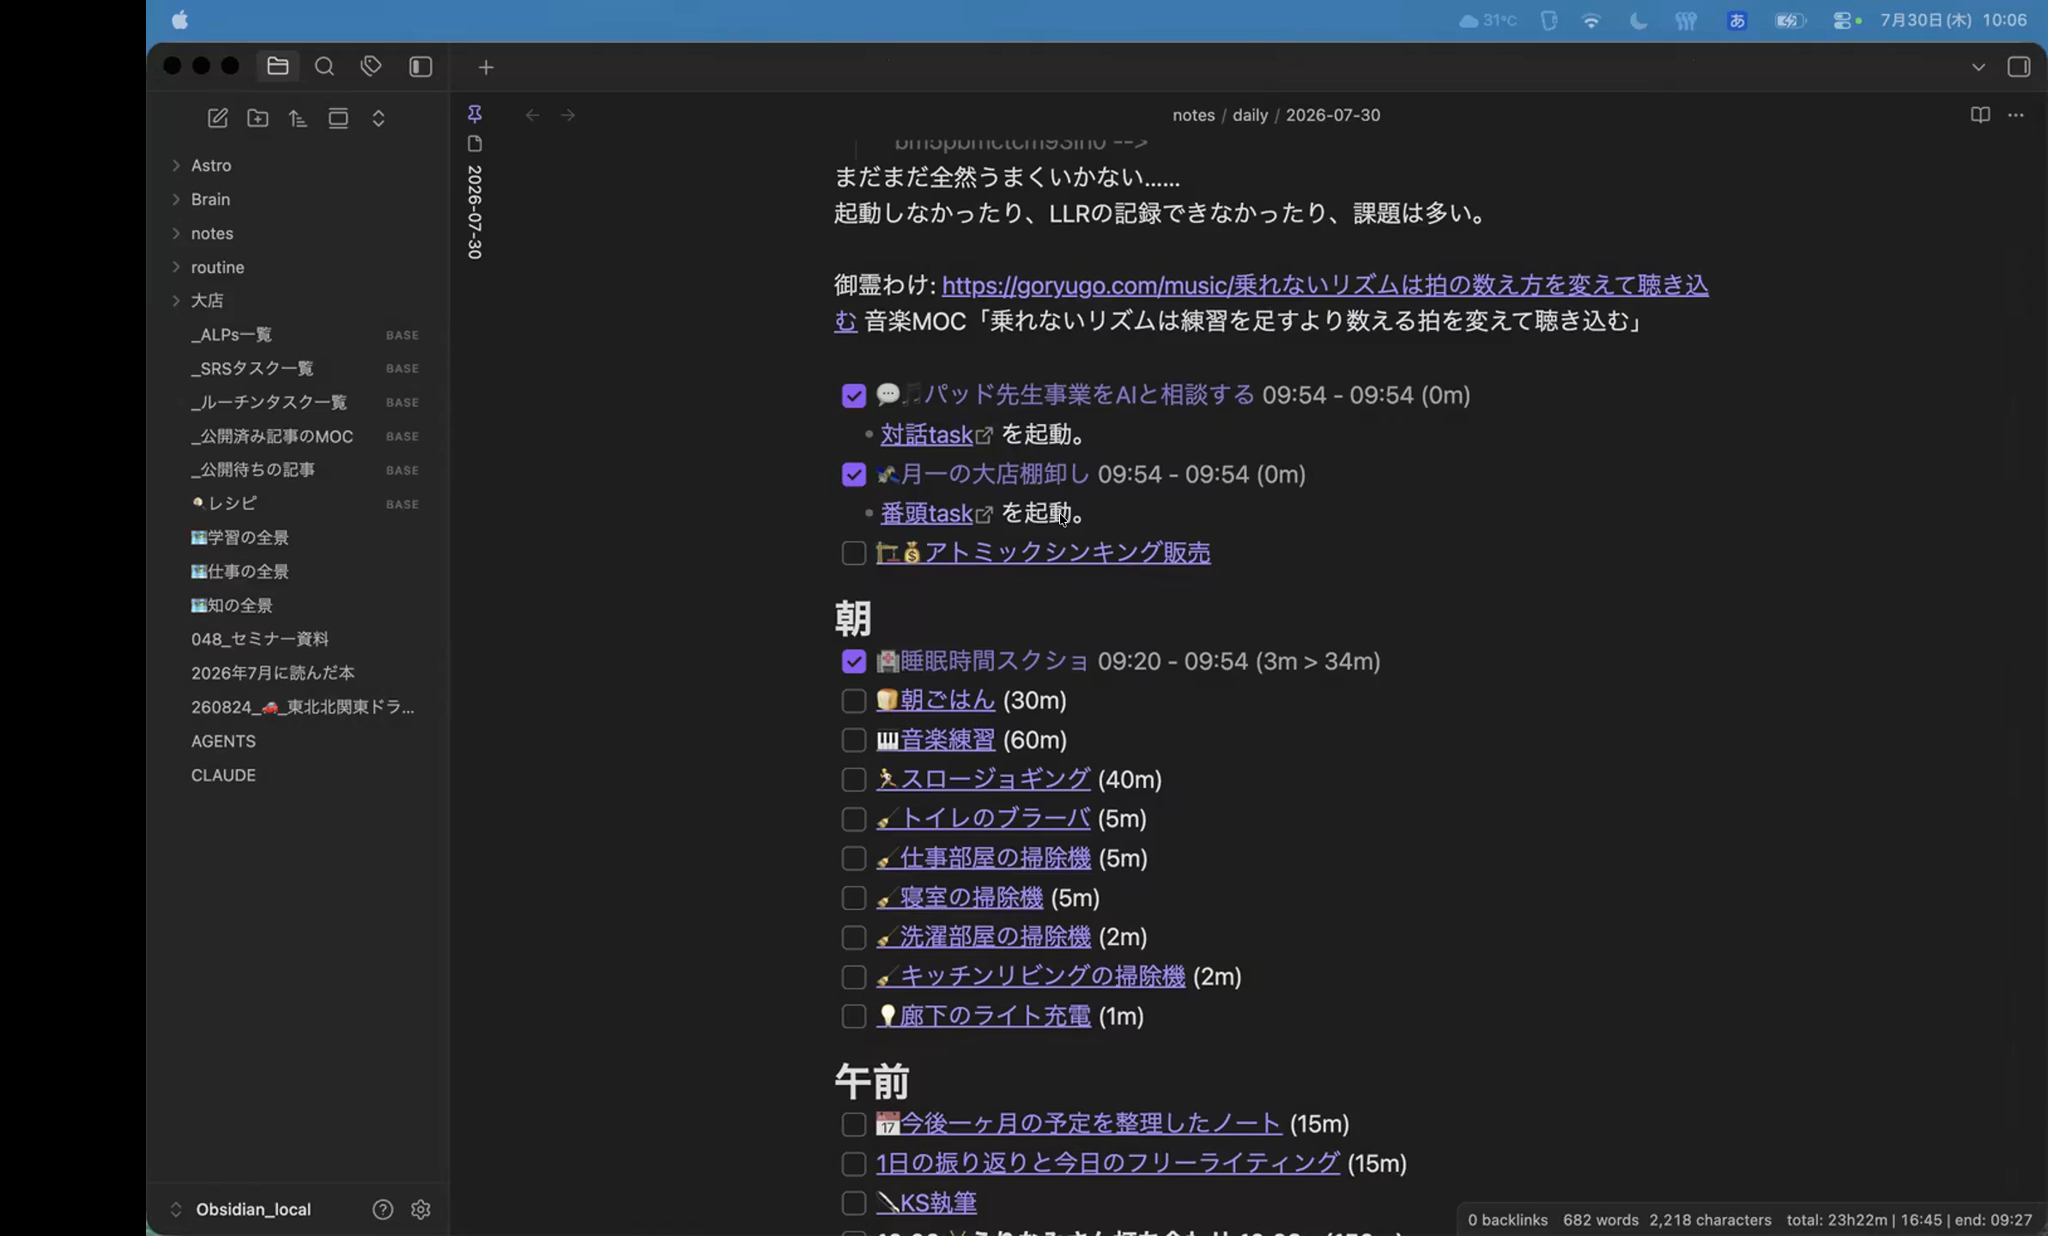This screenshot has height=1236, width=2048.
Task: Open the tags panel icon
Action: (371, 66)
